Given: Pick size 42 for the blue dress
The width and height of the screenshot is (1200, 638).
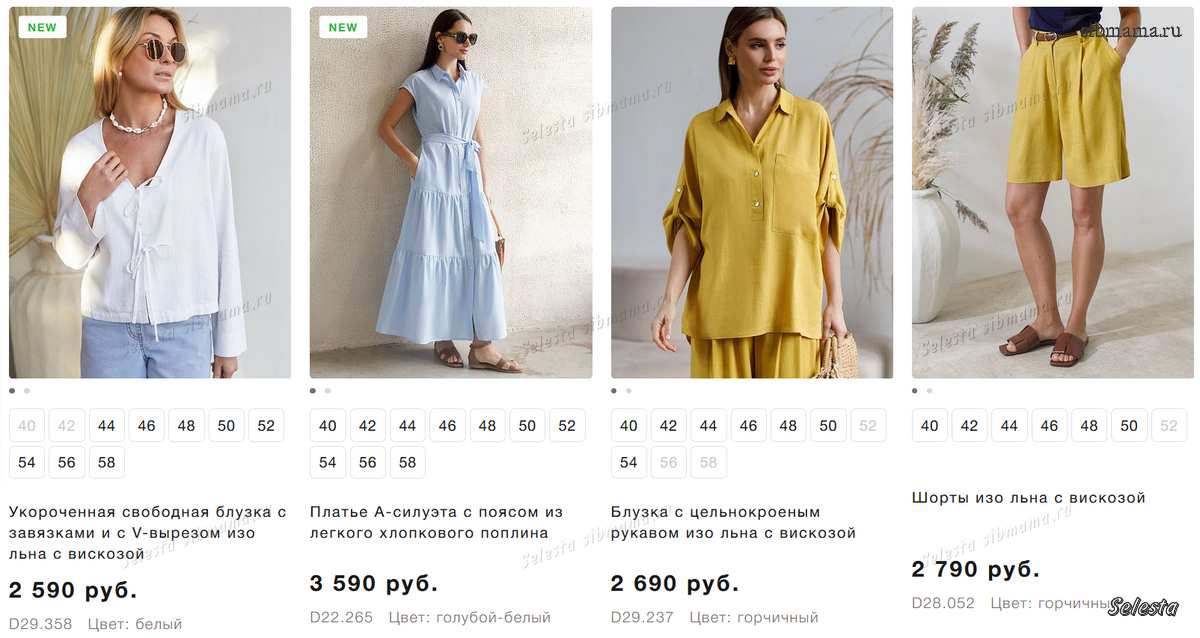Looking at the screenshot, I should pos(368,426).
